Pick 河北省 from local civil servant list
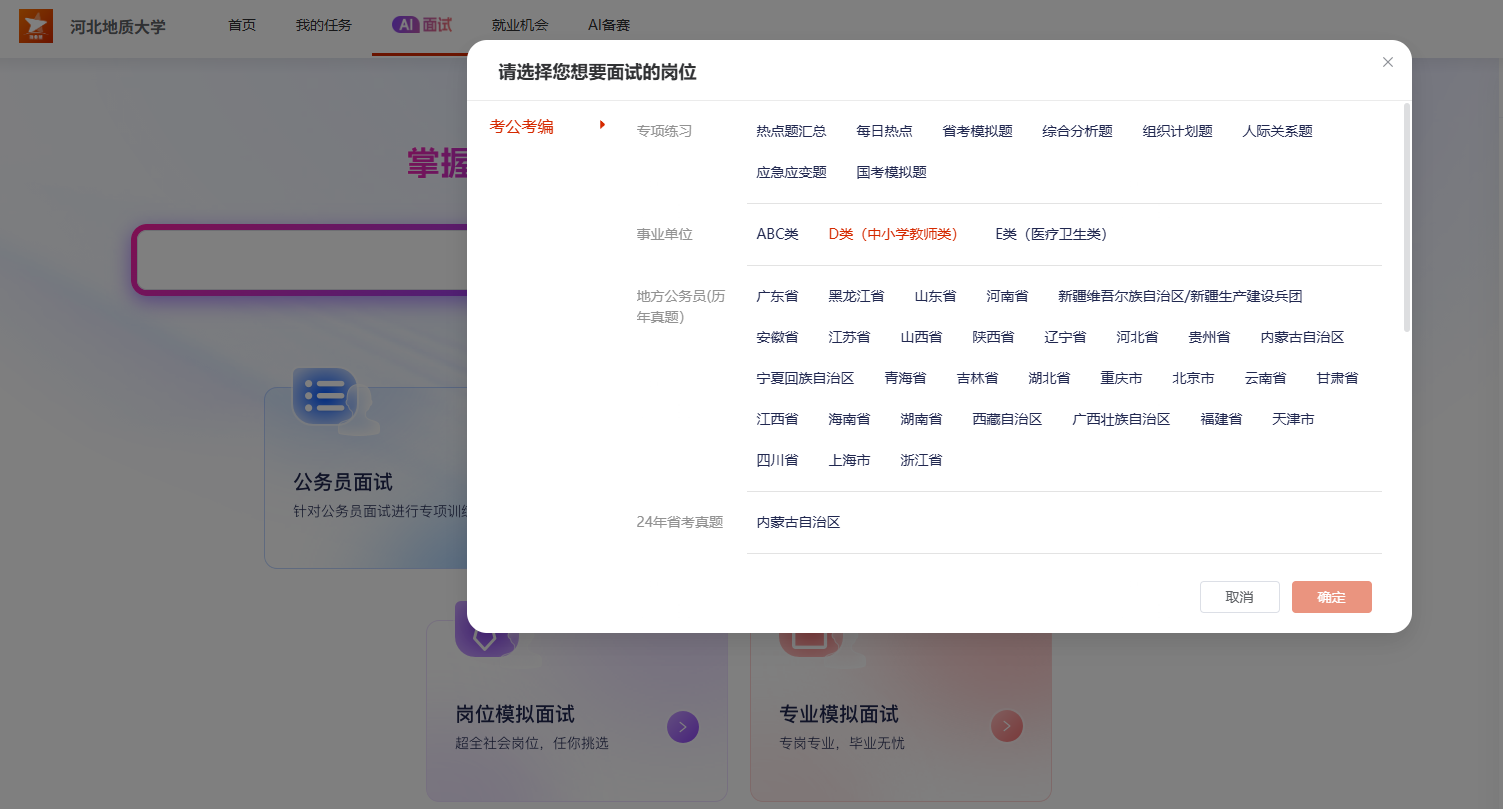Screen dimensions: 1503x809 tap(1137, 337)
